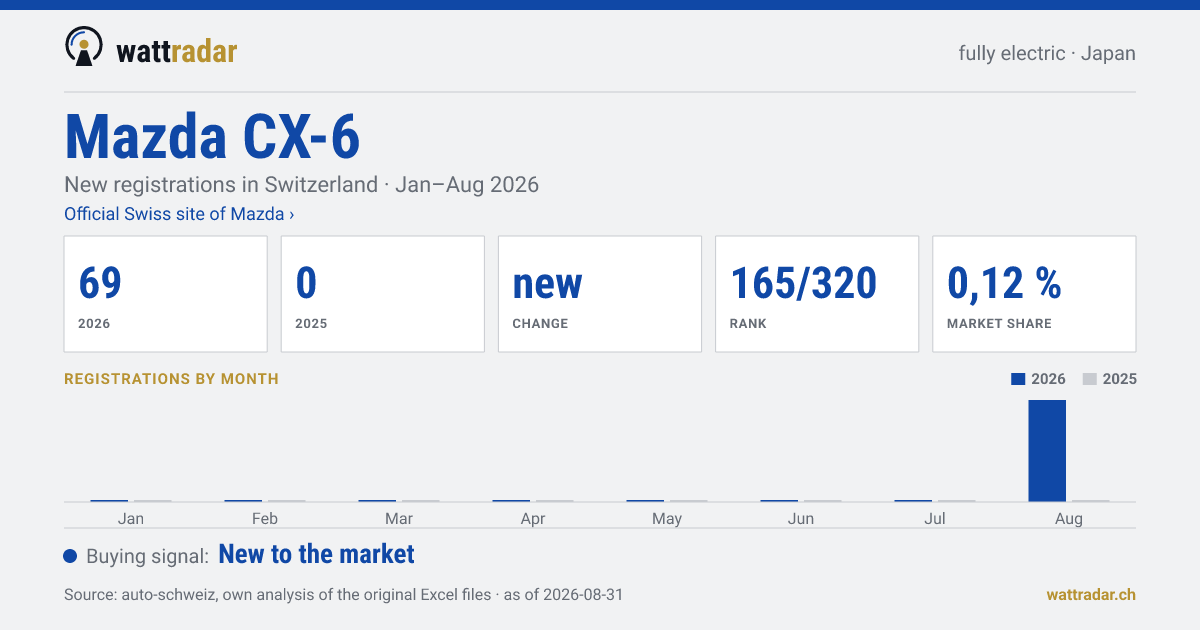1200x630 pixels.
Task: Select the 'fully electric · Japan' label
Action: 1047,53
